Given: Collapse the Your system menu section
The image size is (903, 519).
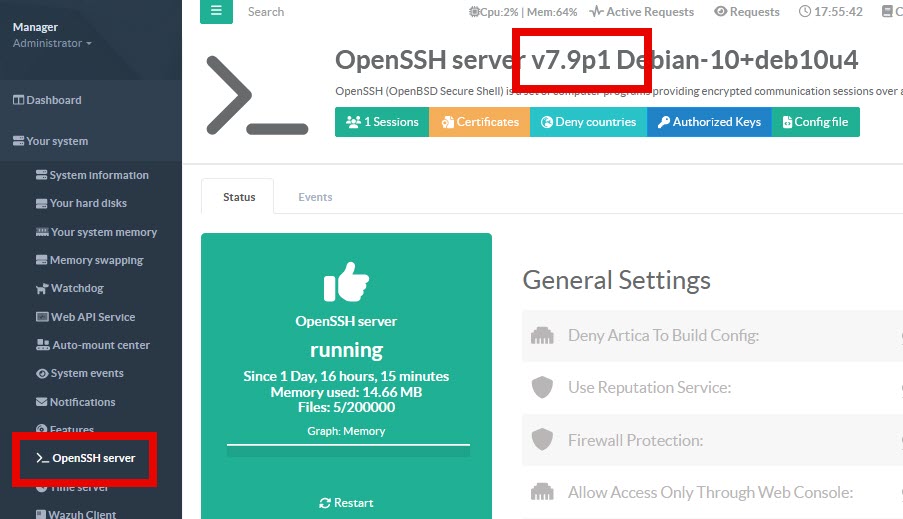Looking at the screenshot, I should tap(50, 141).
